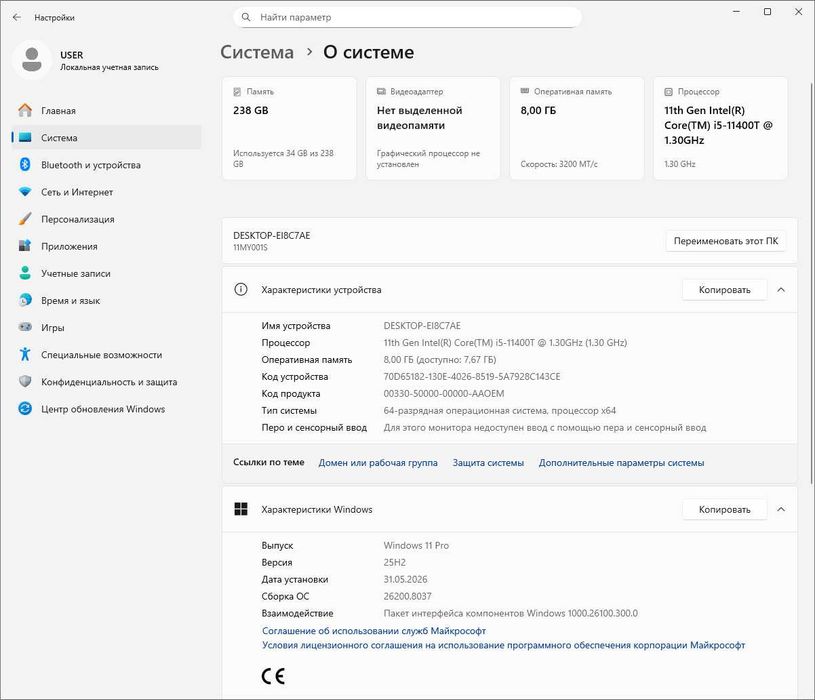Click the Windows logo beside Характеристики Windows
The width and height of the screenshot is (815, 700).
point(241,509)
